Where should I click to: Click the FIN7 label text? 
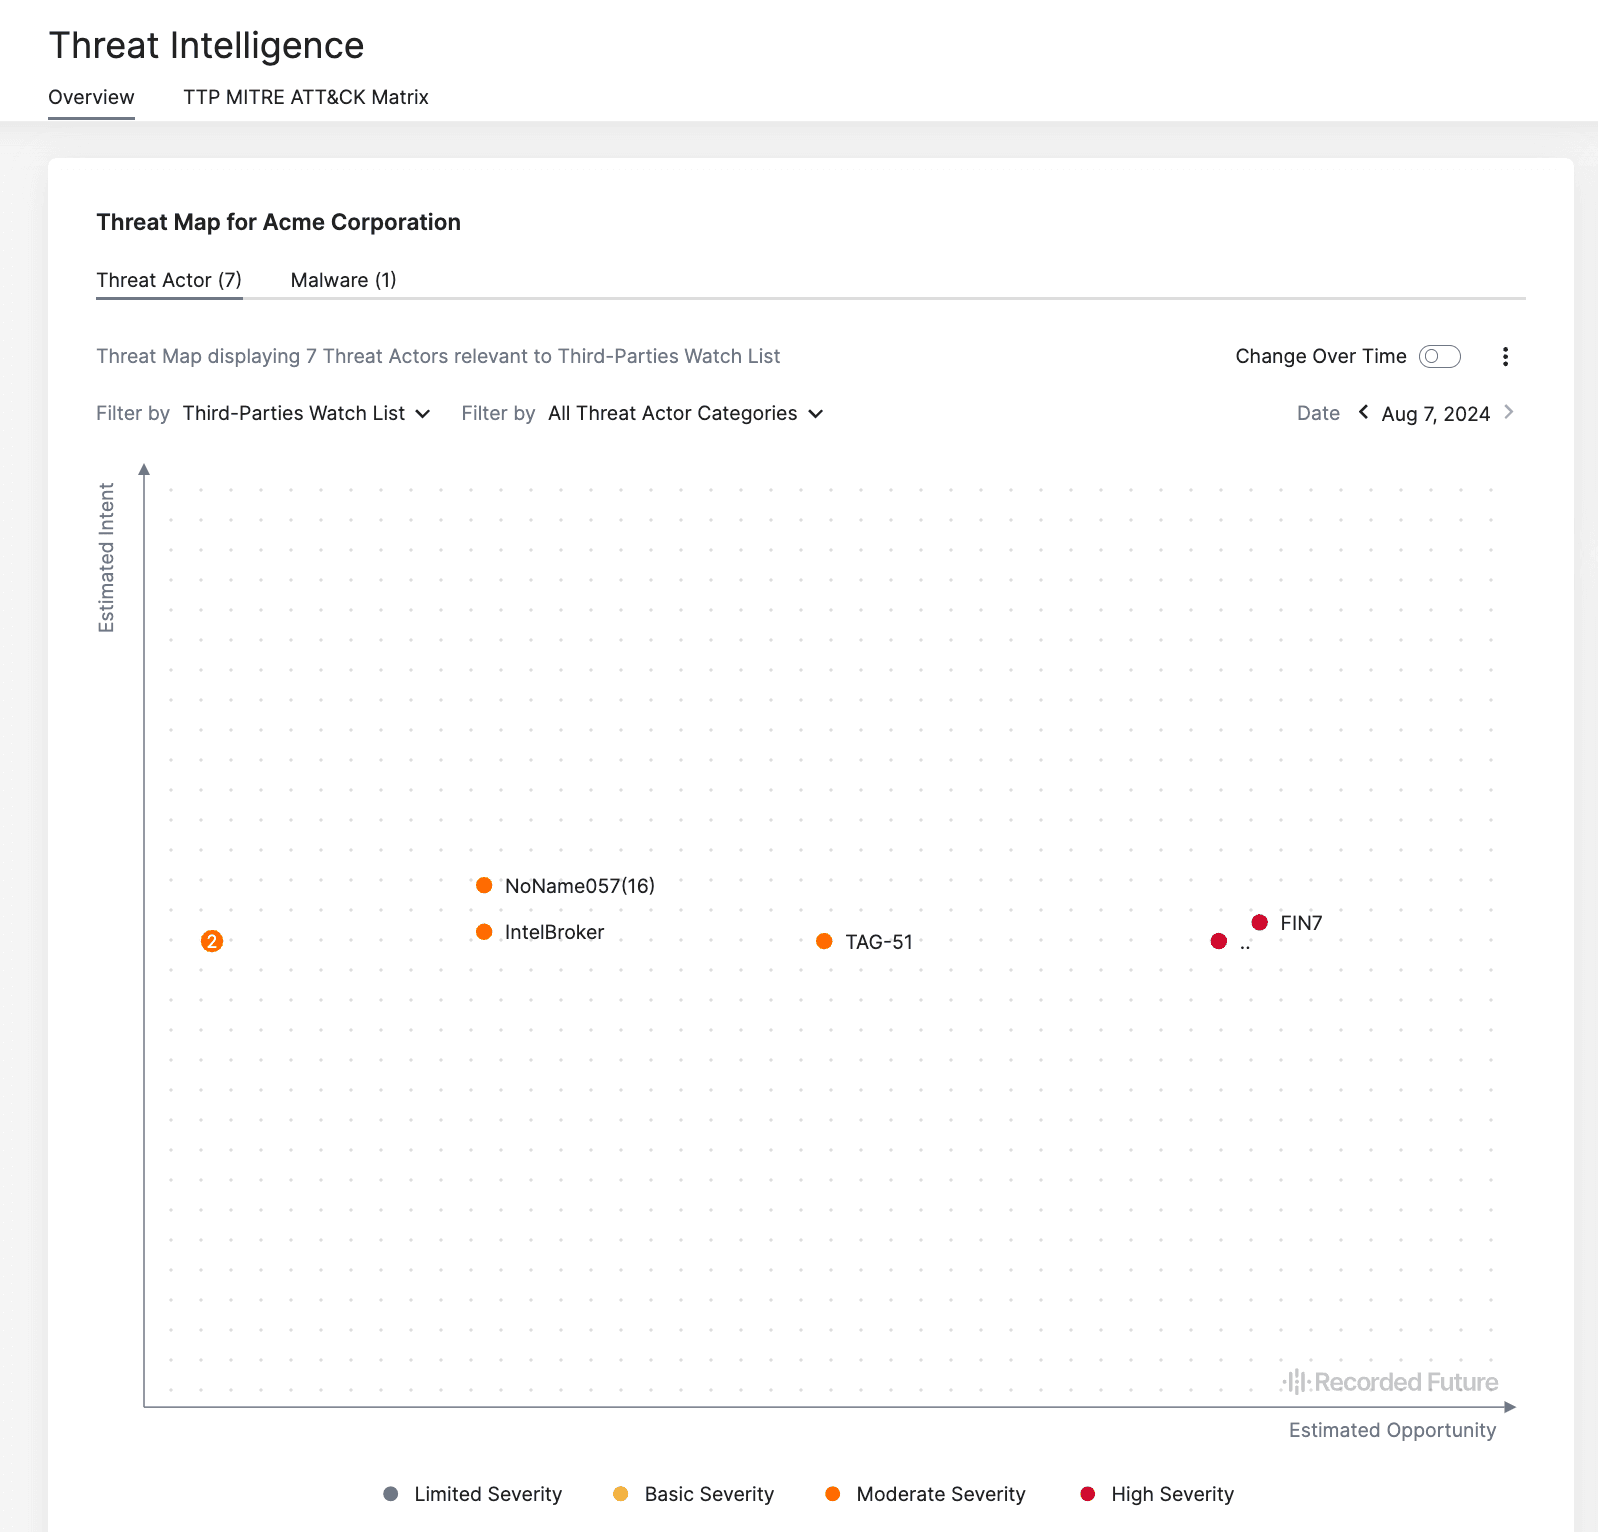click(x=1301, y=923)
